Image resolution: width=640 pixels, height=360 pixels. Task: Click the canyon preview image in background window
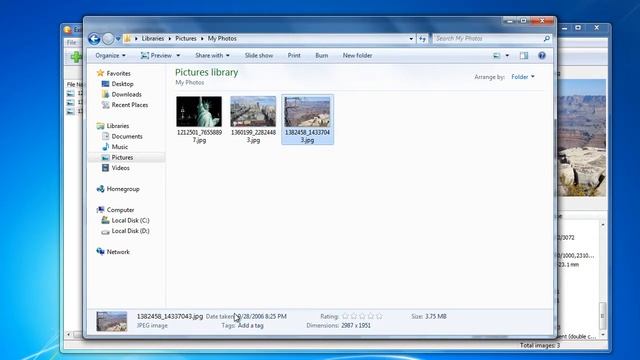(x=582, y=138)
